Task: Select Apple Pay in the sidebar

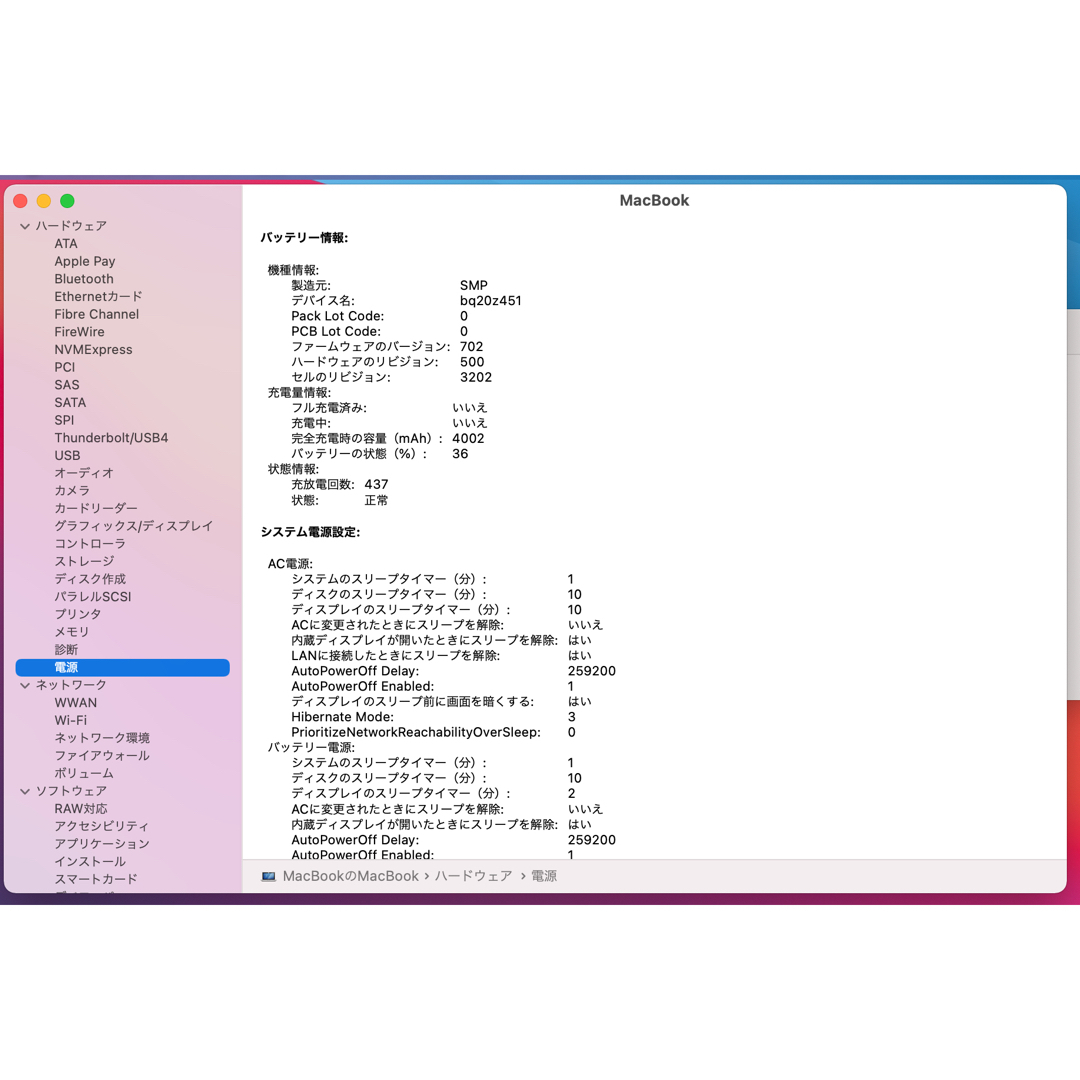Action: pos(85,261)
